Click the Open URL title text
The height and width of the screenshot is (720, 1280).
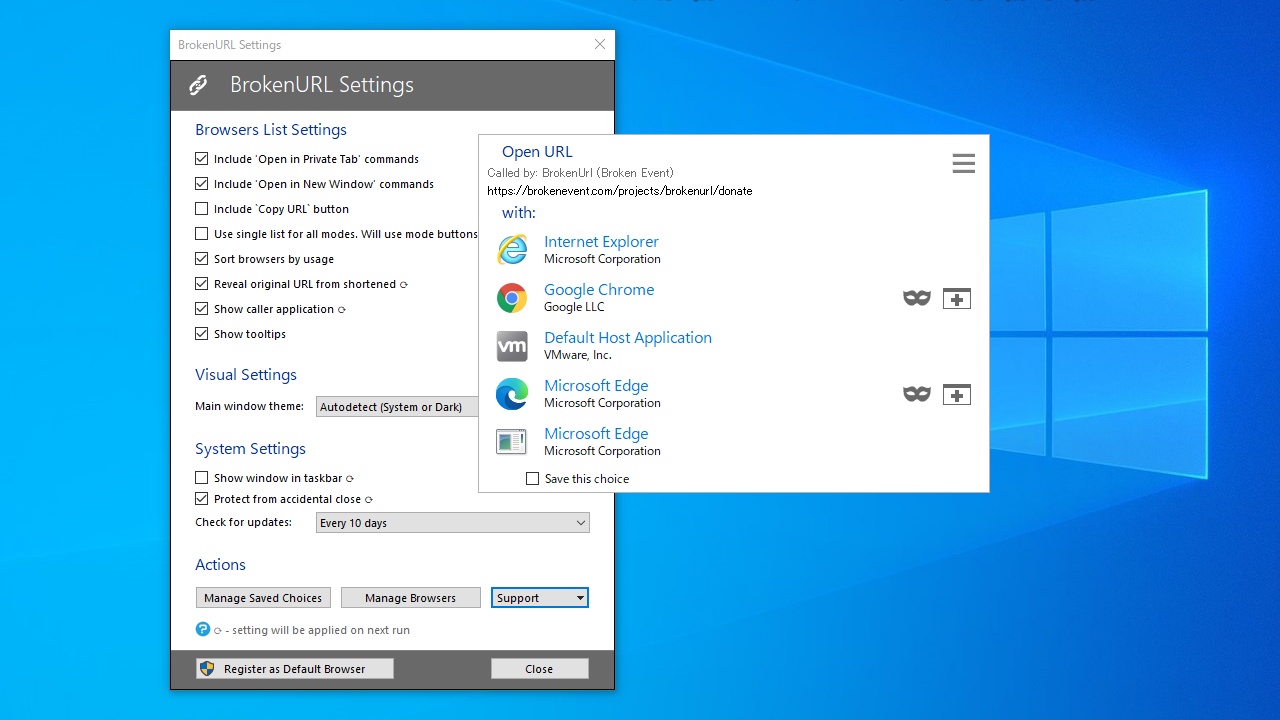(537, 152)
